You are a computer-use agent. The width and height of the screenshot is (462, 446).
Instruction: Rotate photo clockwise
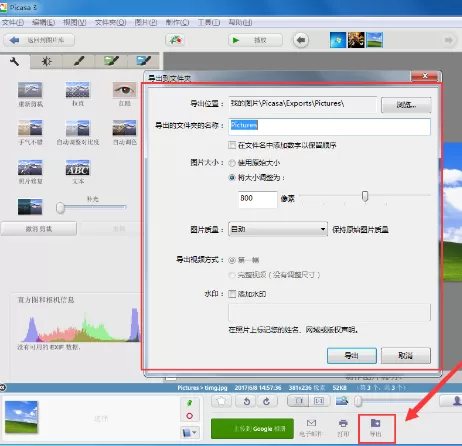tap(266, 401)
